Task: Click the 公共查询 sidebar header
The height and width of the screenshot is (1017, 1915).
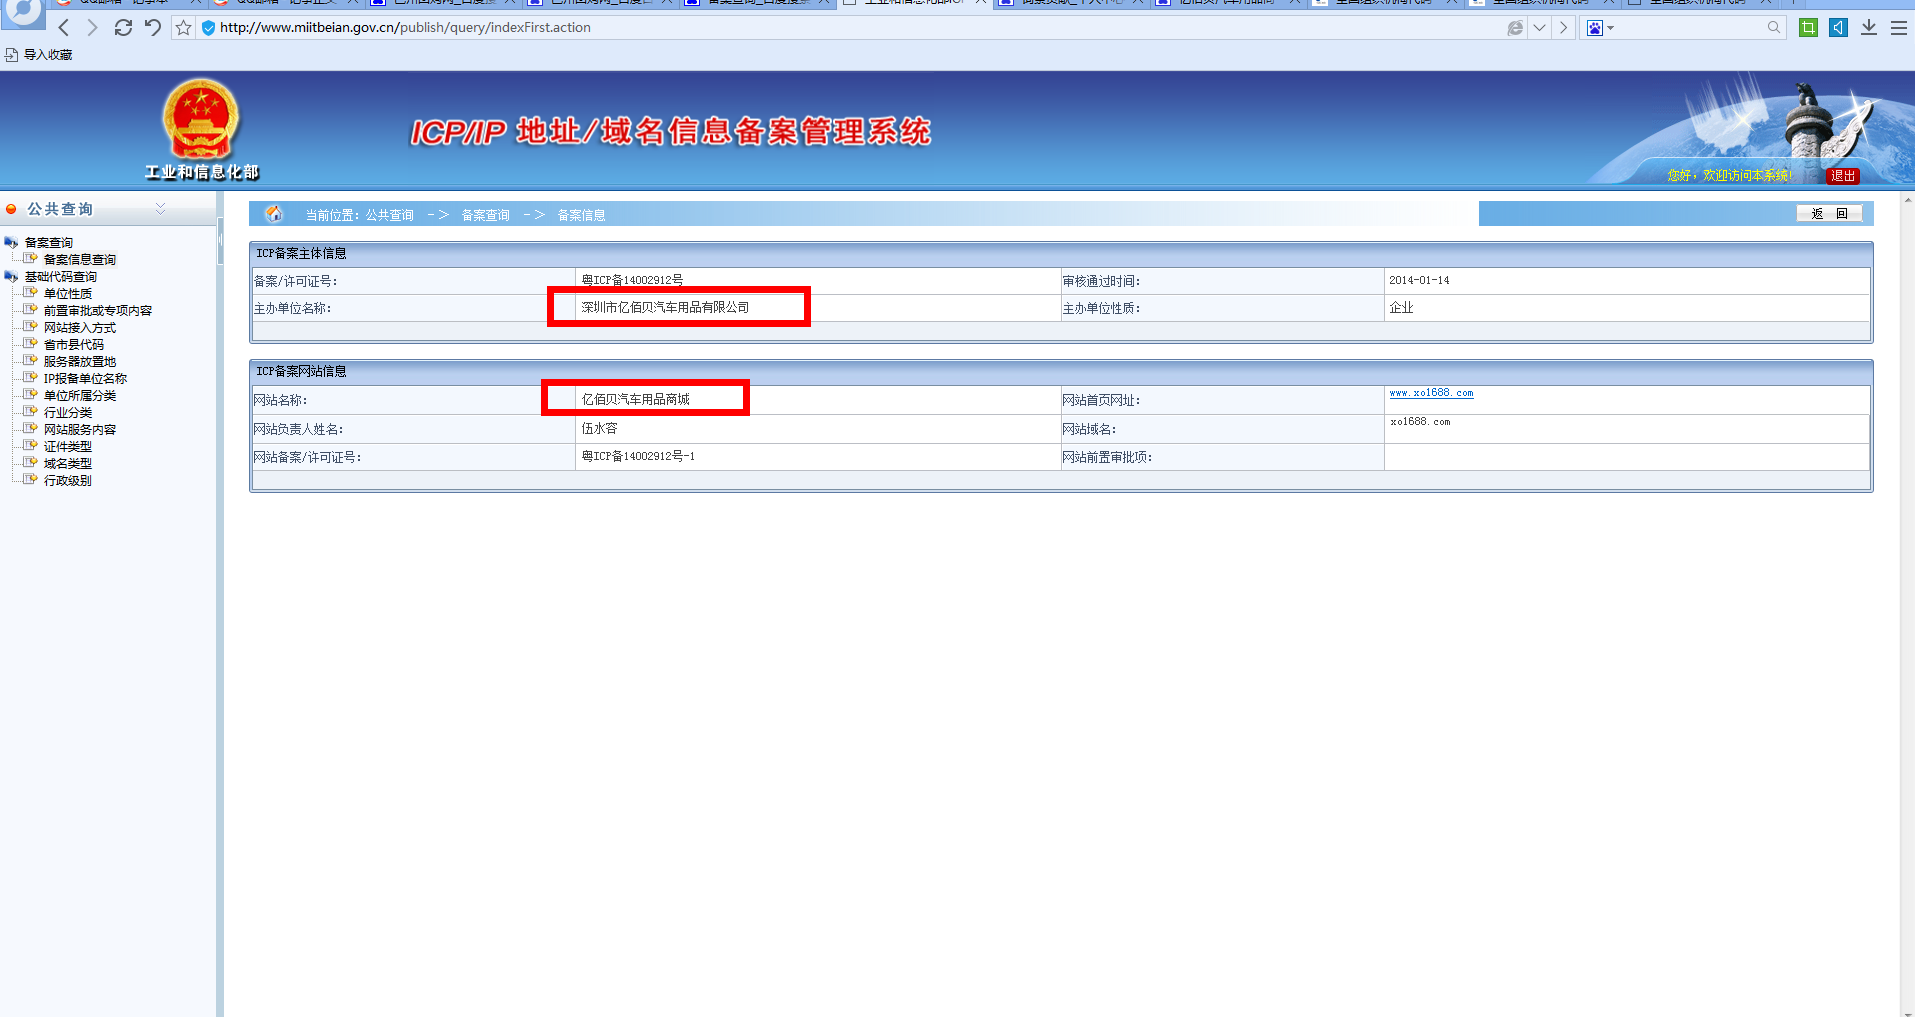Action: [x=60, y=209]
